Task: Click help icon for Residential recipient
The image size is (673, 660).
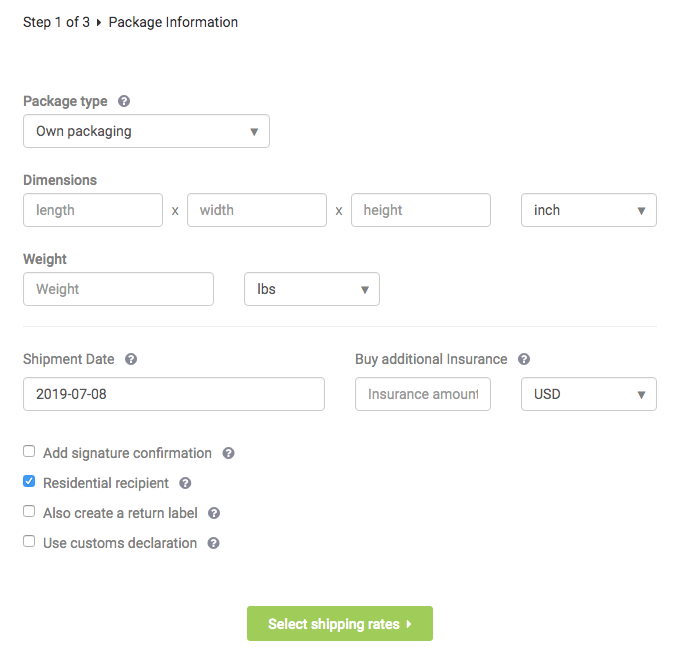Action: pyautogui.click(x=185, y=483)
